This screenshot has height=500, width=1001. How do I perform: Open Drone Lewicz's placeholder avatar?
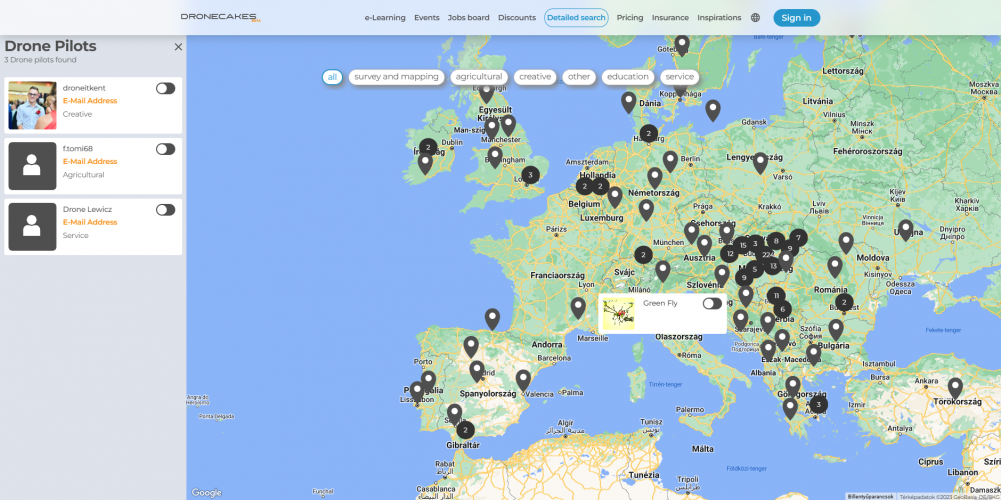tap(32, 227)
